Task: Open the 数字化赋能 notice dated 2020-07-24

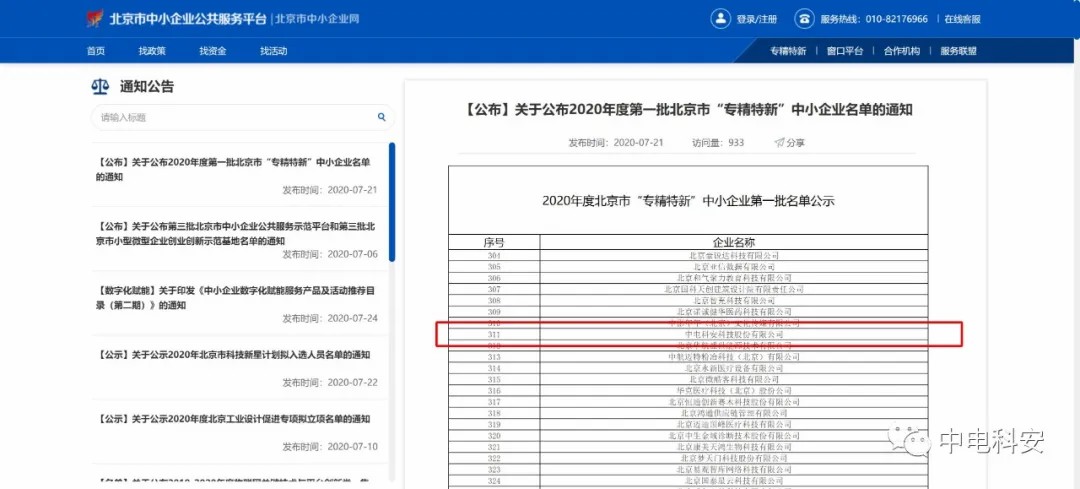Action: 237,298
